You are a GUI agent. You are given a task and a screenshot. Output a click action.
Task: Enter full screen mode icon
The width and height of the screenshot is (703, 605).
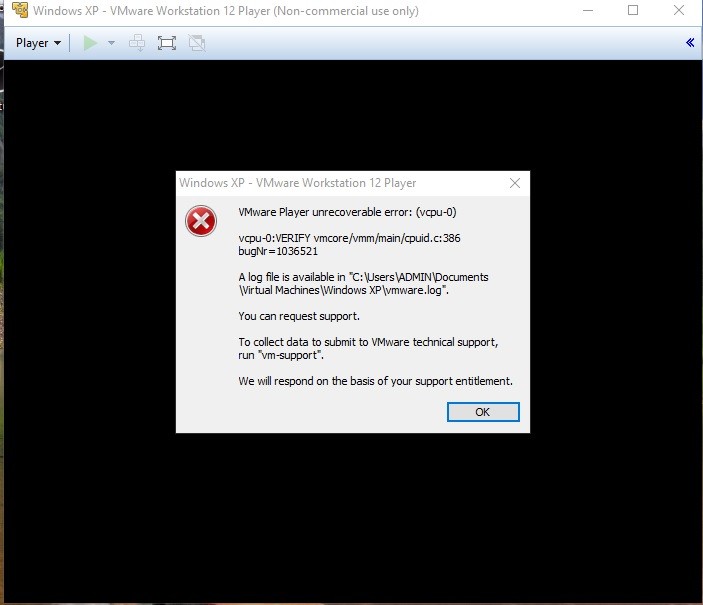(x=167, y=43)
